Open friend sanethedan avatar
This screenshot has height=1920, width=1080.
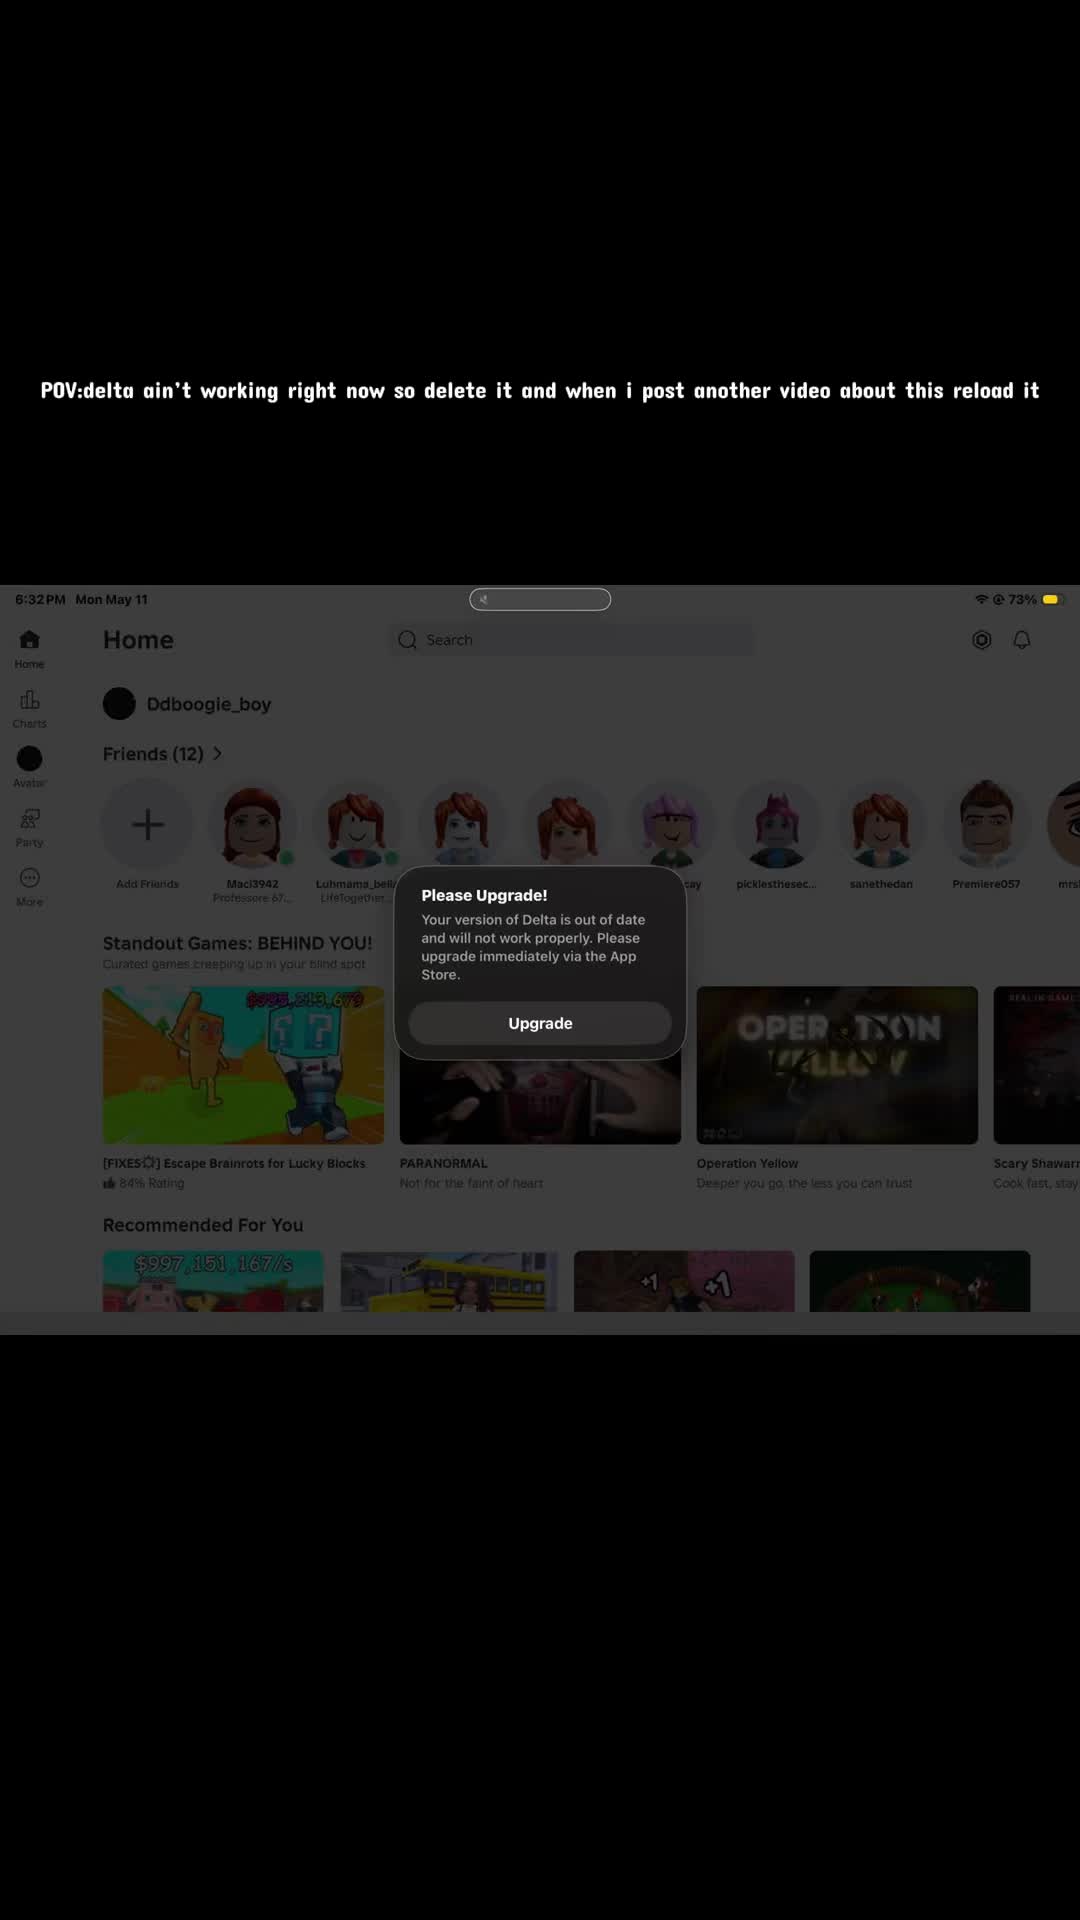point(881,825)
